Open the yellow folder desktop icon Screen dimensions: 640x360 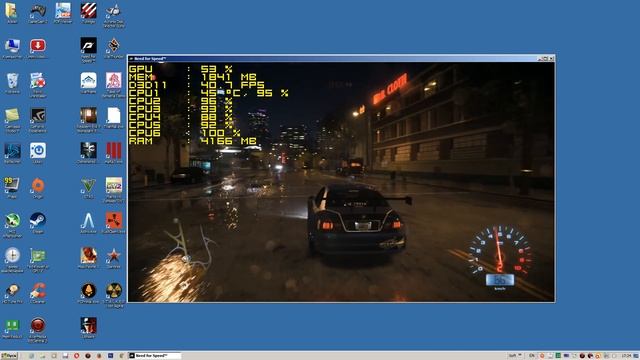point(11,11)
